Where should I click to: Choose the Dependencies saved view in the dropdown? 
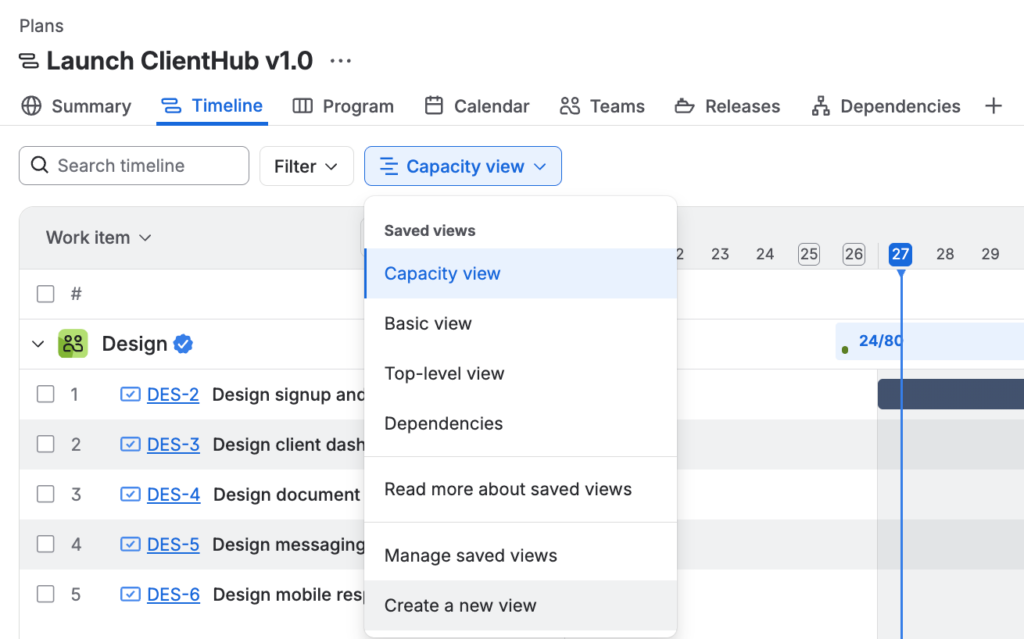click(520, 423)
